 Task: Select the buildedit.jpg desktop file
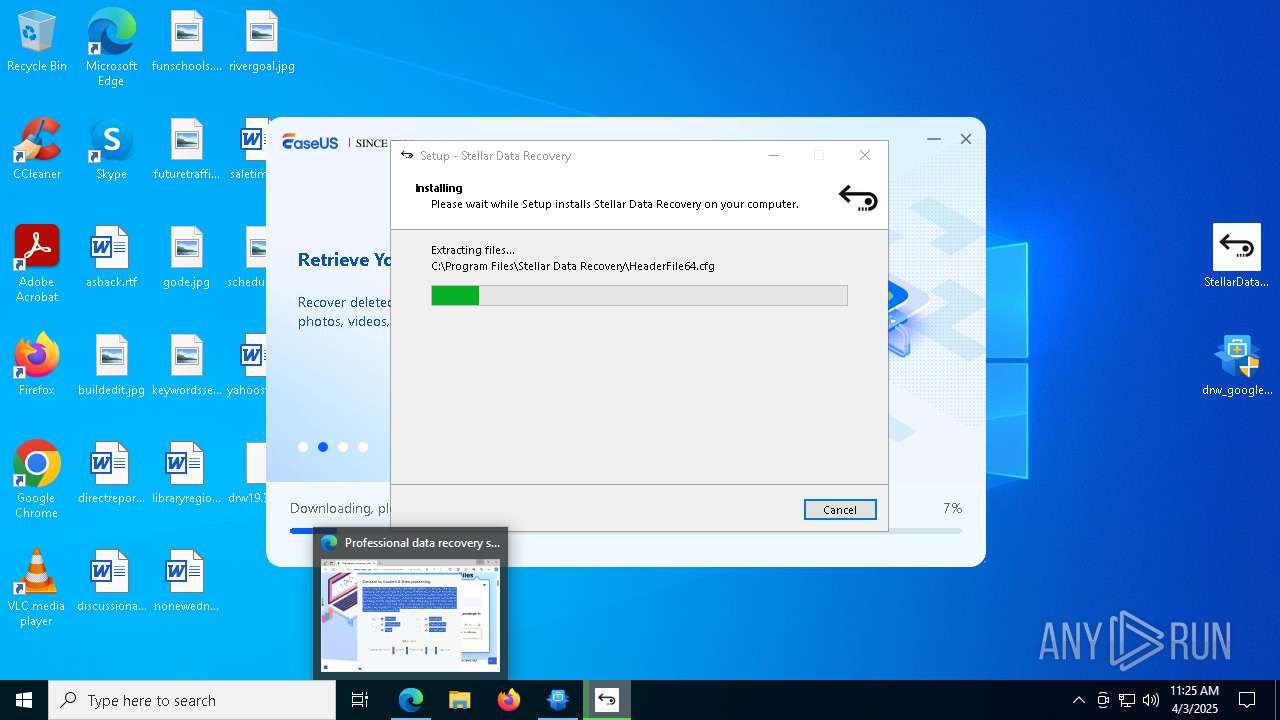111,366
